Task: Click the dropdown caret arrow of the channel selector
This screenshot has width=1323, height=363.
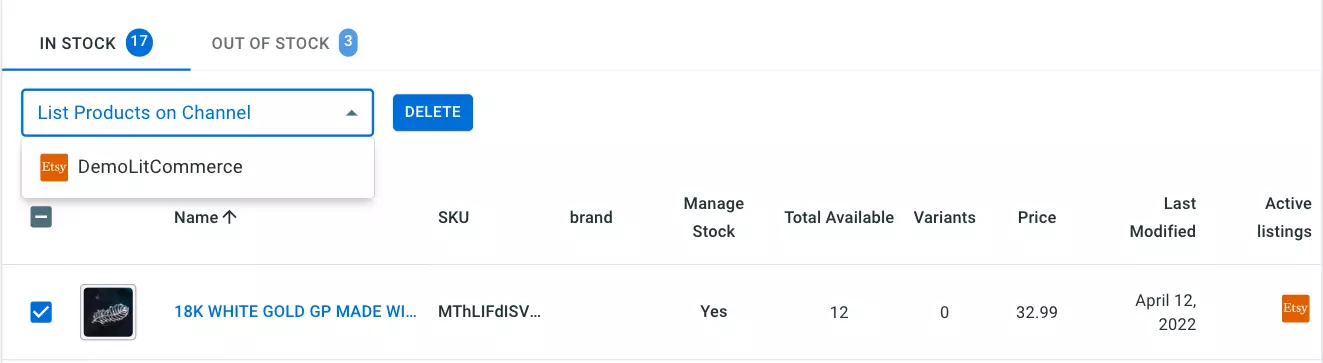Action: 351,113
